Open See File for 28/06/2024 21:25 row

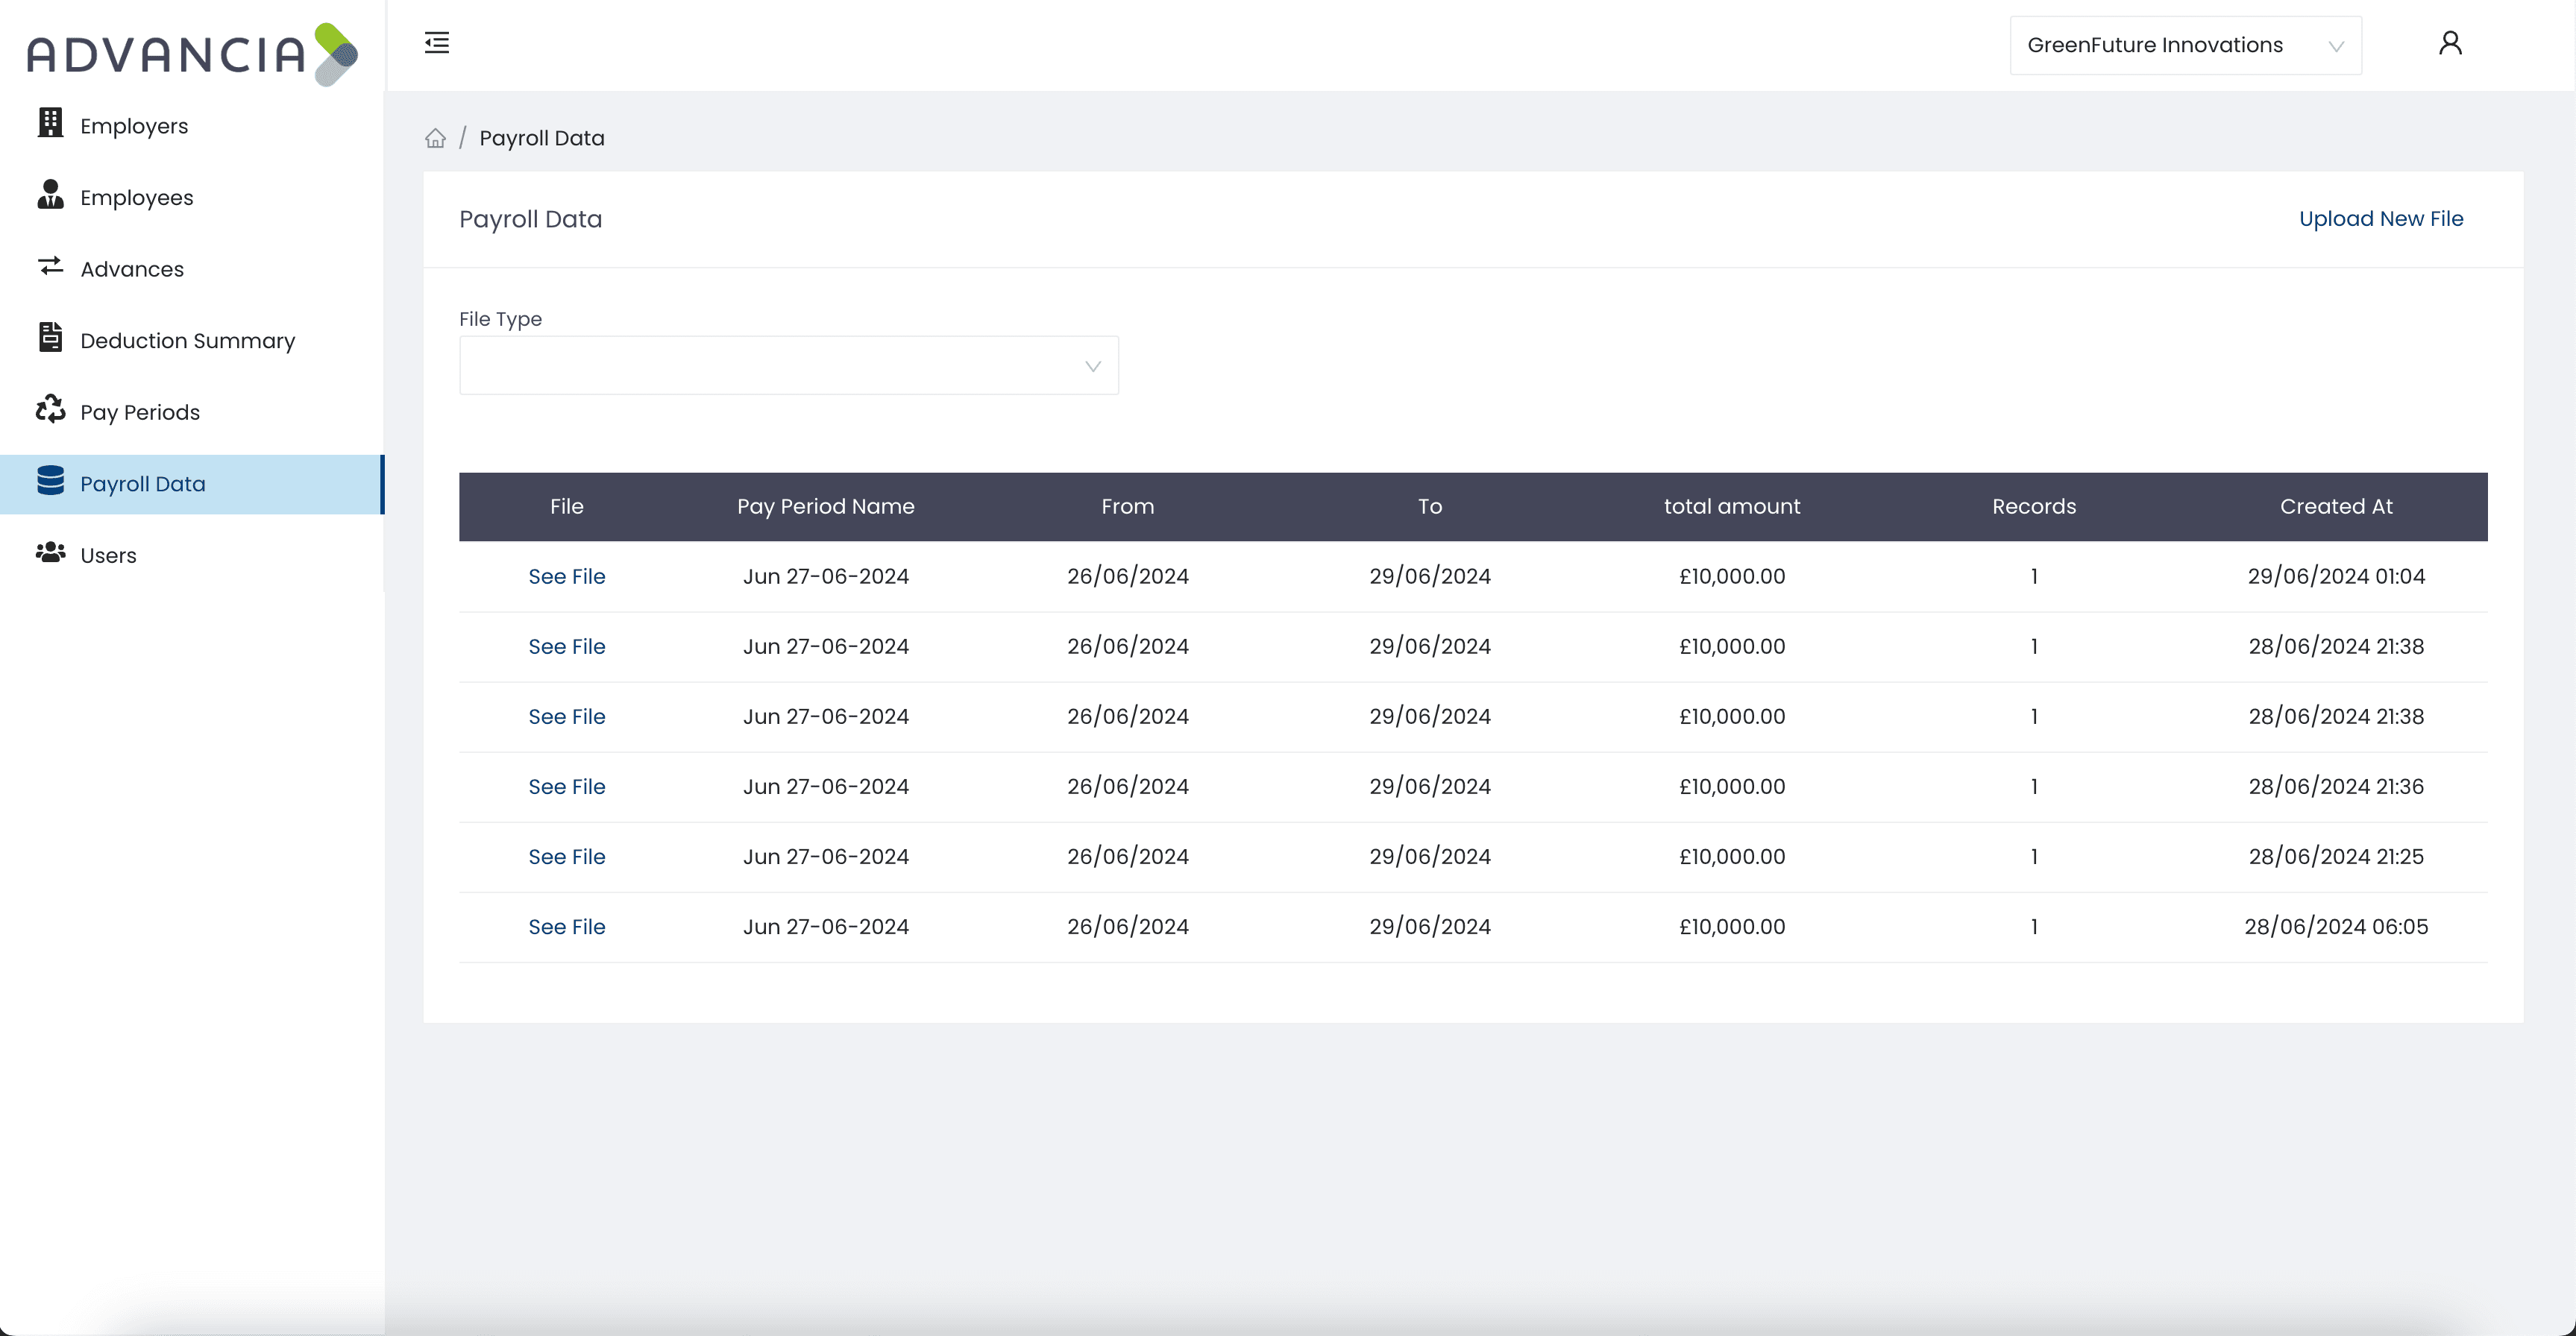click(x=567, y=857)
